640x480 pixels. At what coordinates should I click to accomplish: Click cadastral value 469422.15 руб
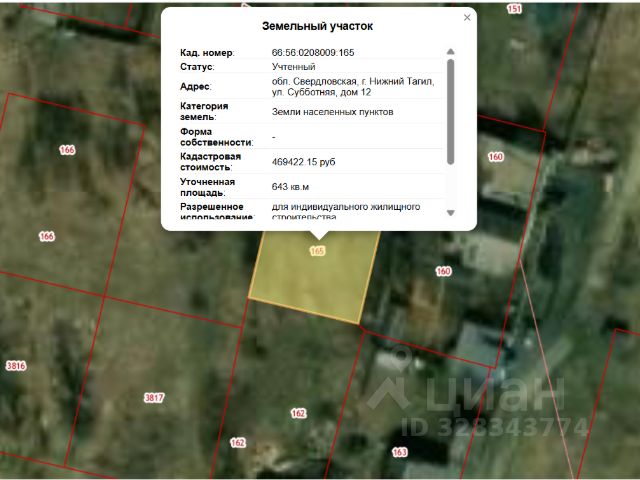tap(303, 162)
